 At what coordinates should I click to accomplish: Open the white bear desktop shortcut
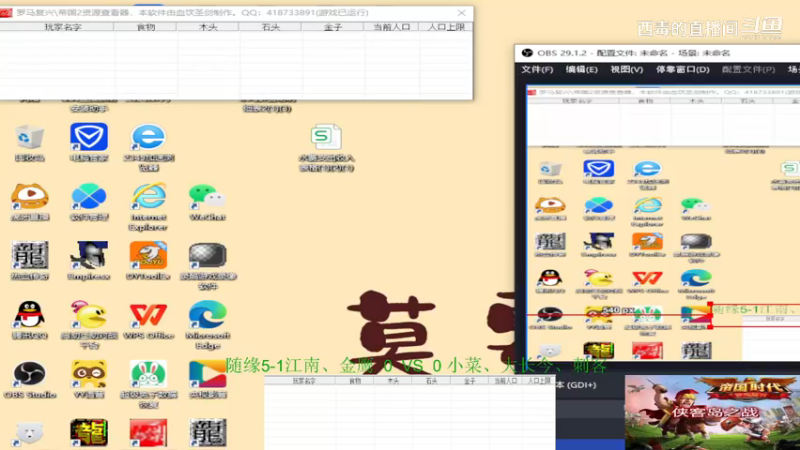pos(30,434)
